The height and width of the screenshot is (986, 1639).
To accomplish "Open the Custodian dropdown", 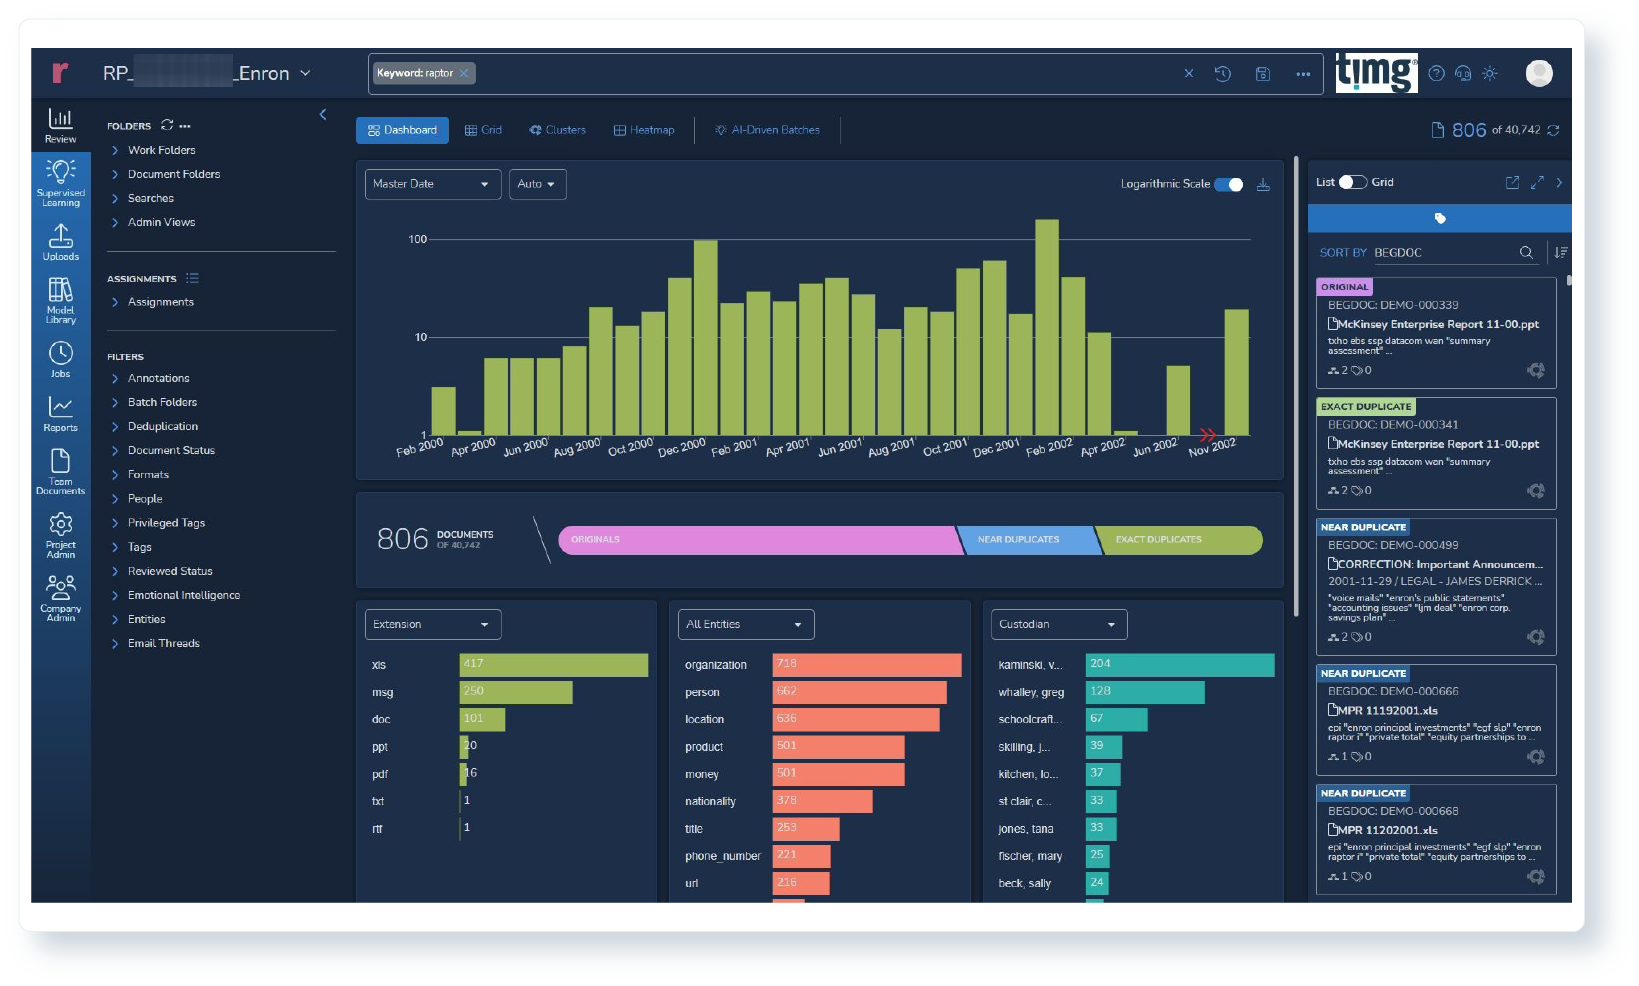I will 1058,624.
